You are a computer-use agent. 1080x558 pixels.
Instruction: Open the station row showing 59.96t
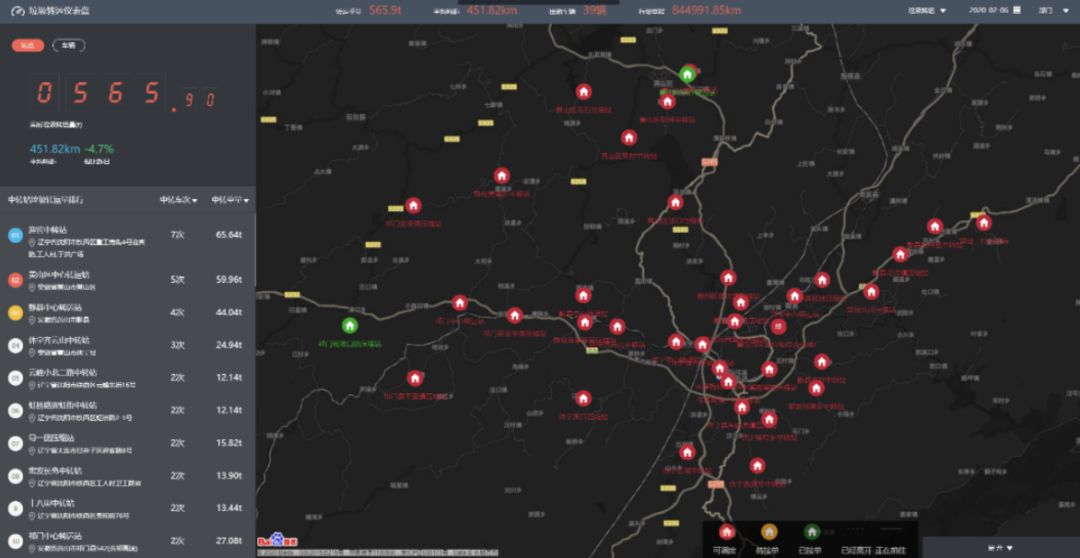tap(128, 279)
